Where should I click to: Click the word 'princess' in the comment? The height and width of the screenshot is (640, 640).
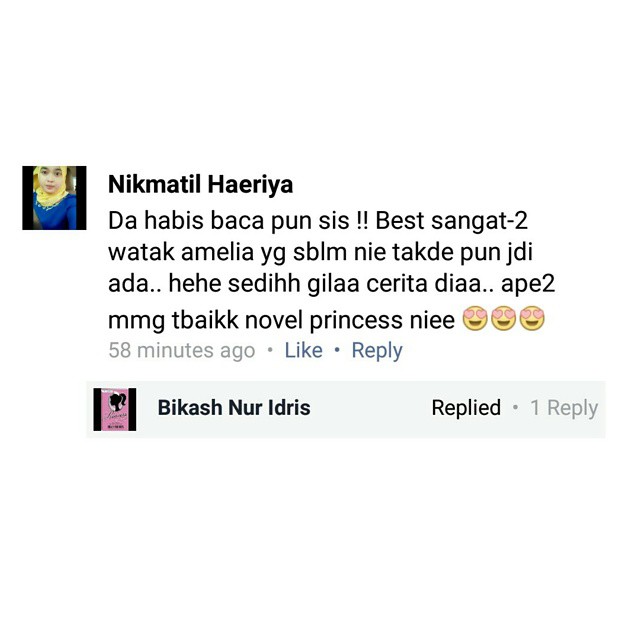click(356, 320)
